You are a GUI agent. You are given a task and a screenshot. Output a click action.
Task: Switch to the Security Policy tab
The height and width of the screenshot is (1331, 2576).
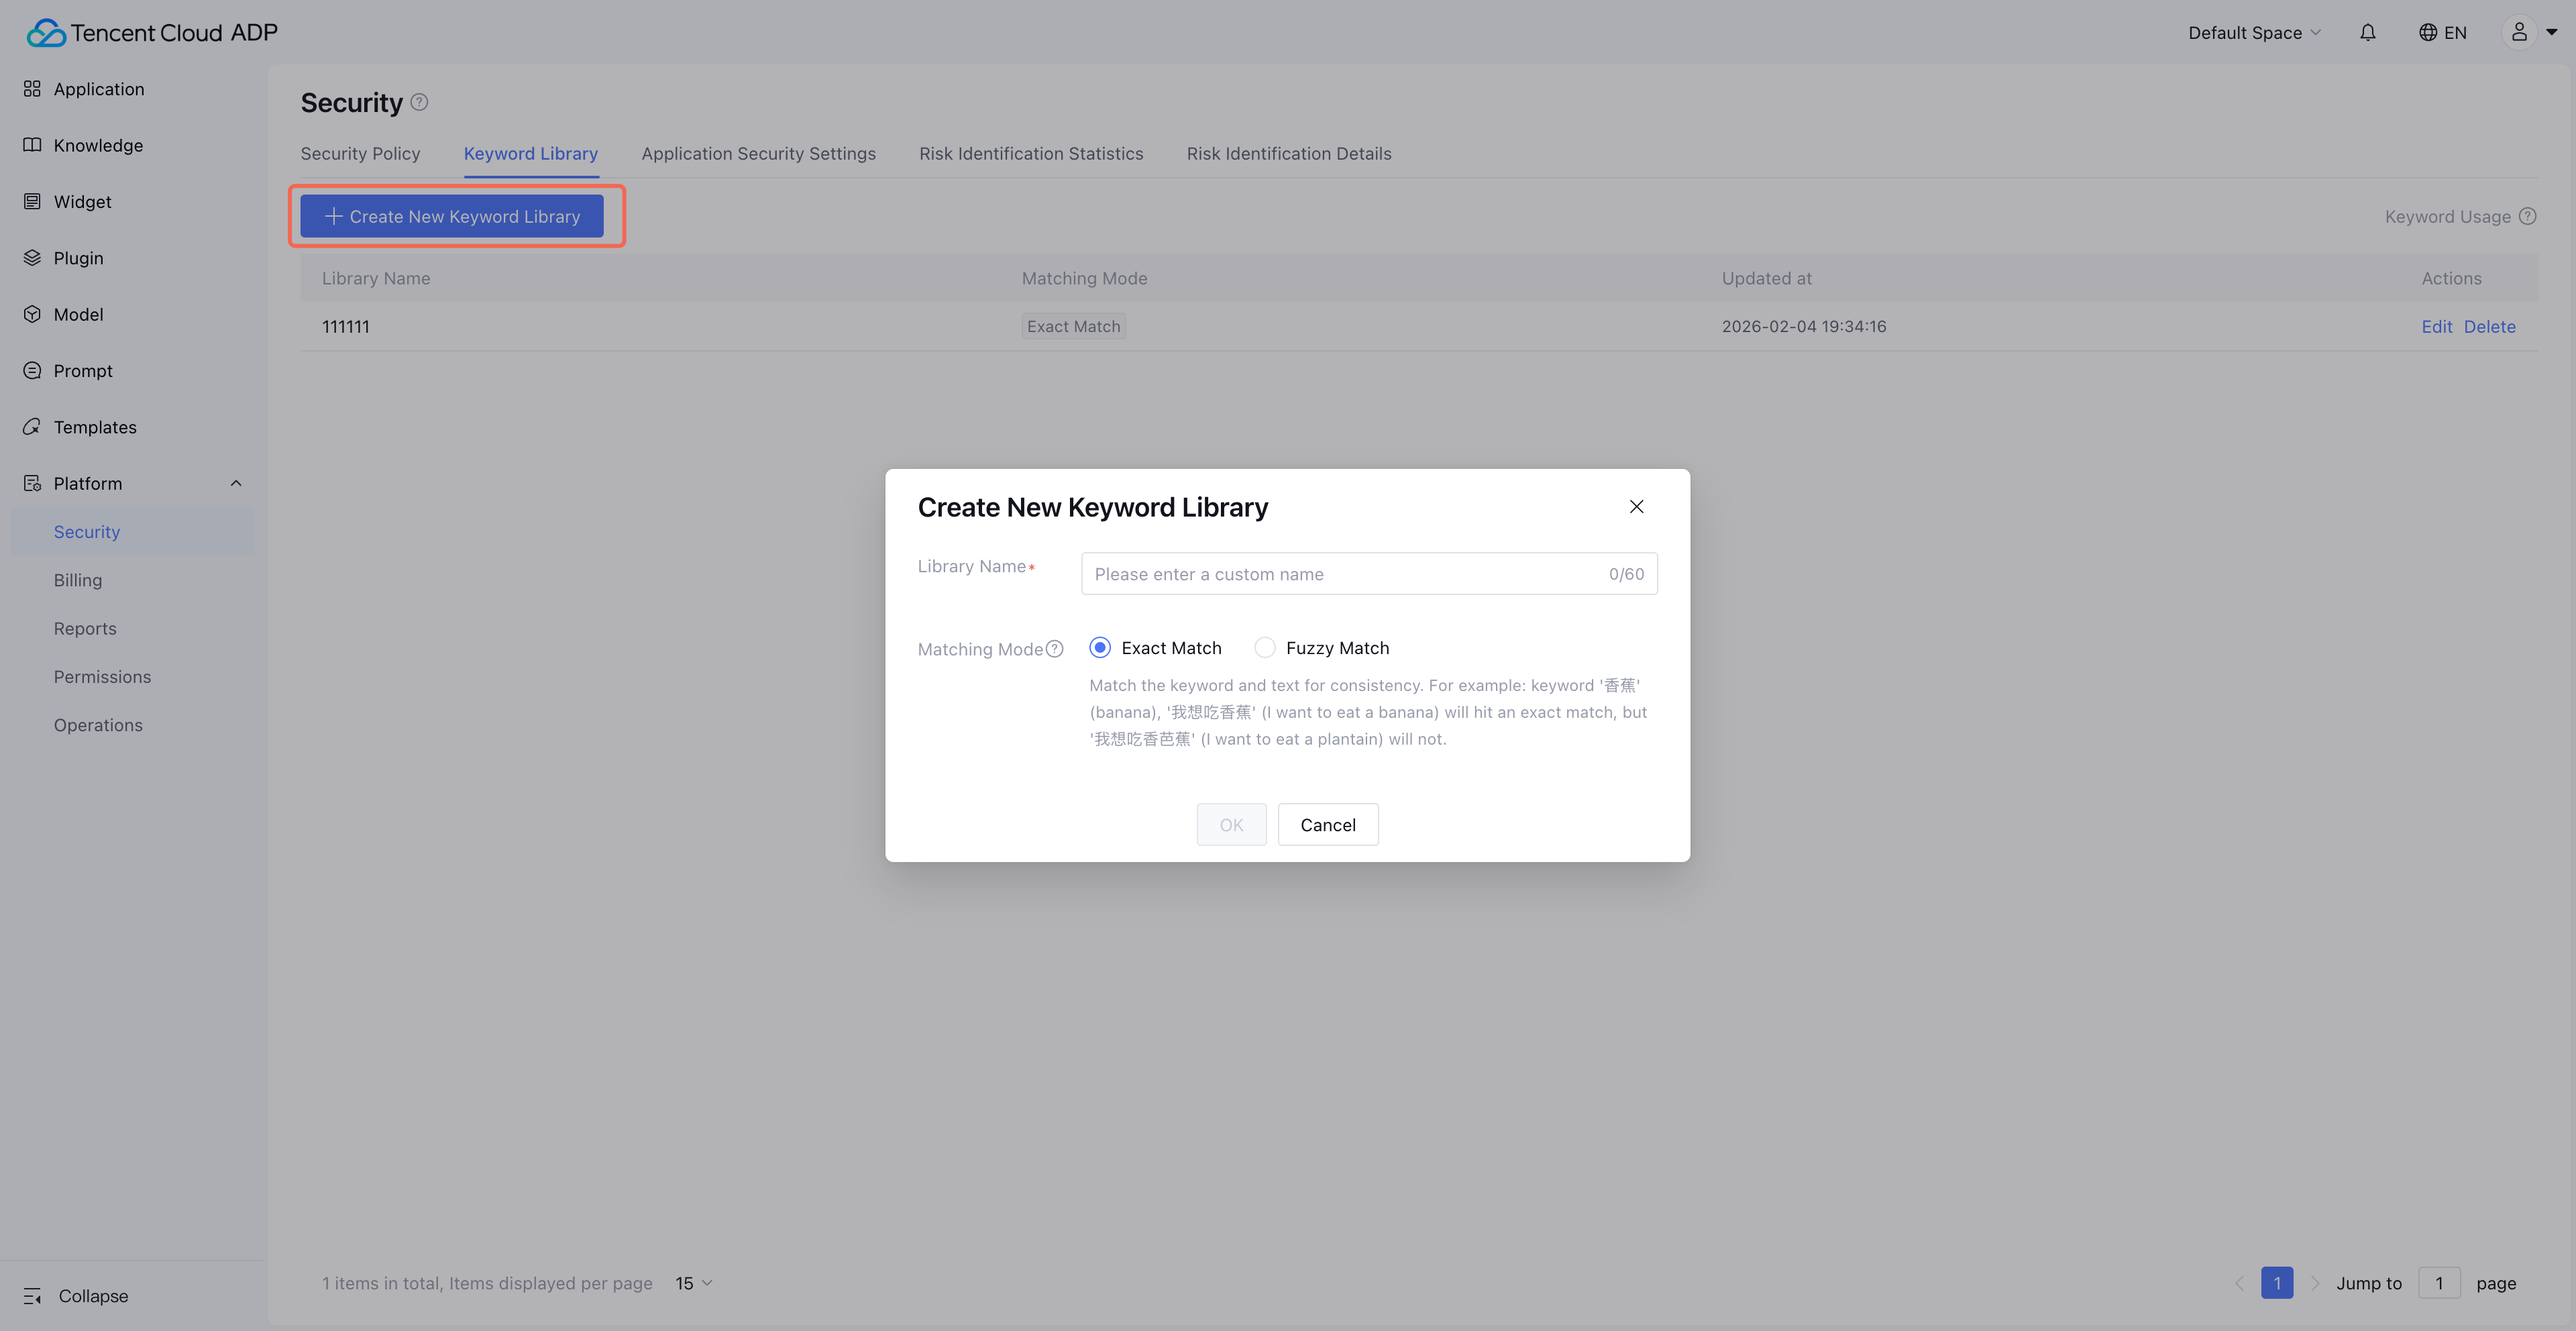click(360, 154)
